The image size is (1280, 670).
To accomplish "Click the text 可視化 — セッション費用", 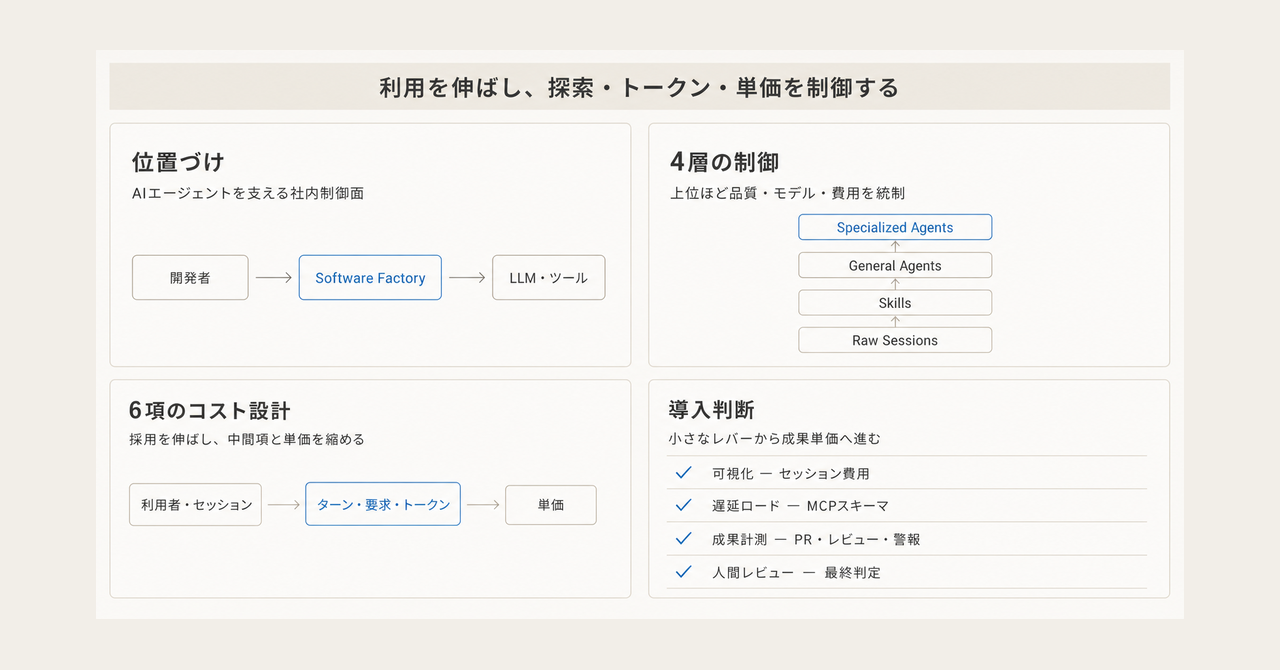I will 791,474.
